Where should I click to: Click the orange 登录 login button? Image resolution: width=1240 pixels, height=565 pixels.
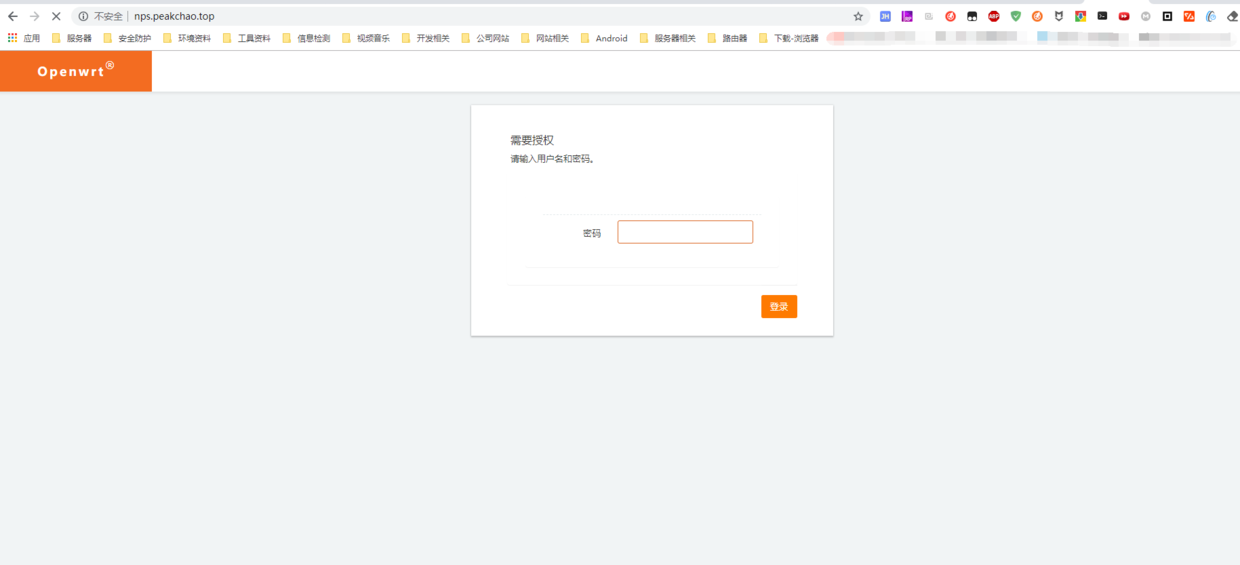[x=779, y=306]
